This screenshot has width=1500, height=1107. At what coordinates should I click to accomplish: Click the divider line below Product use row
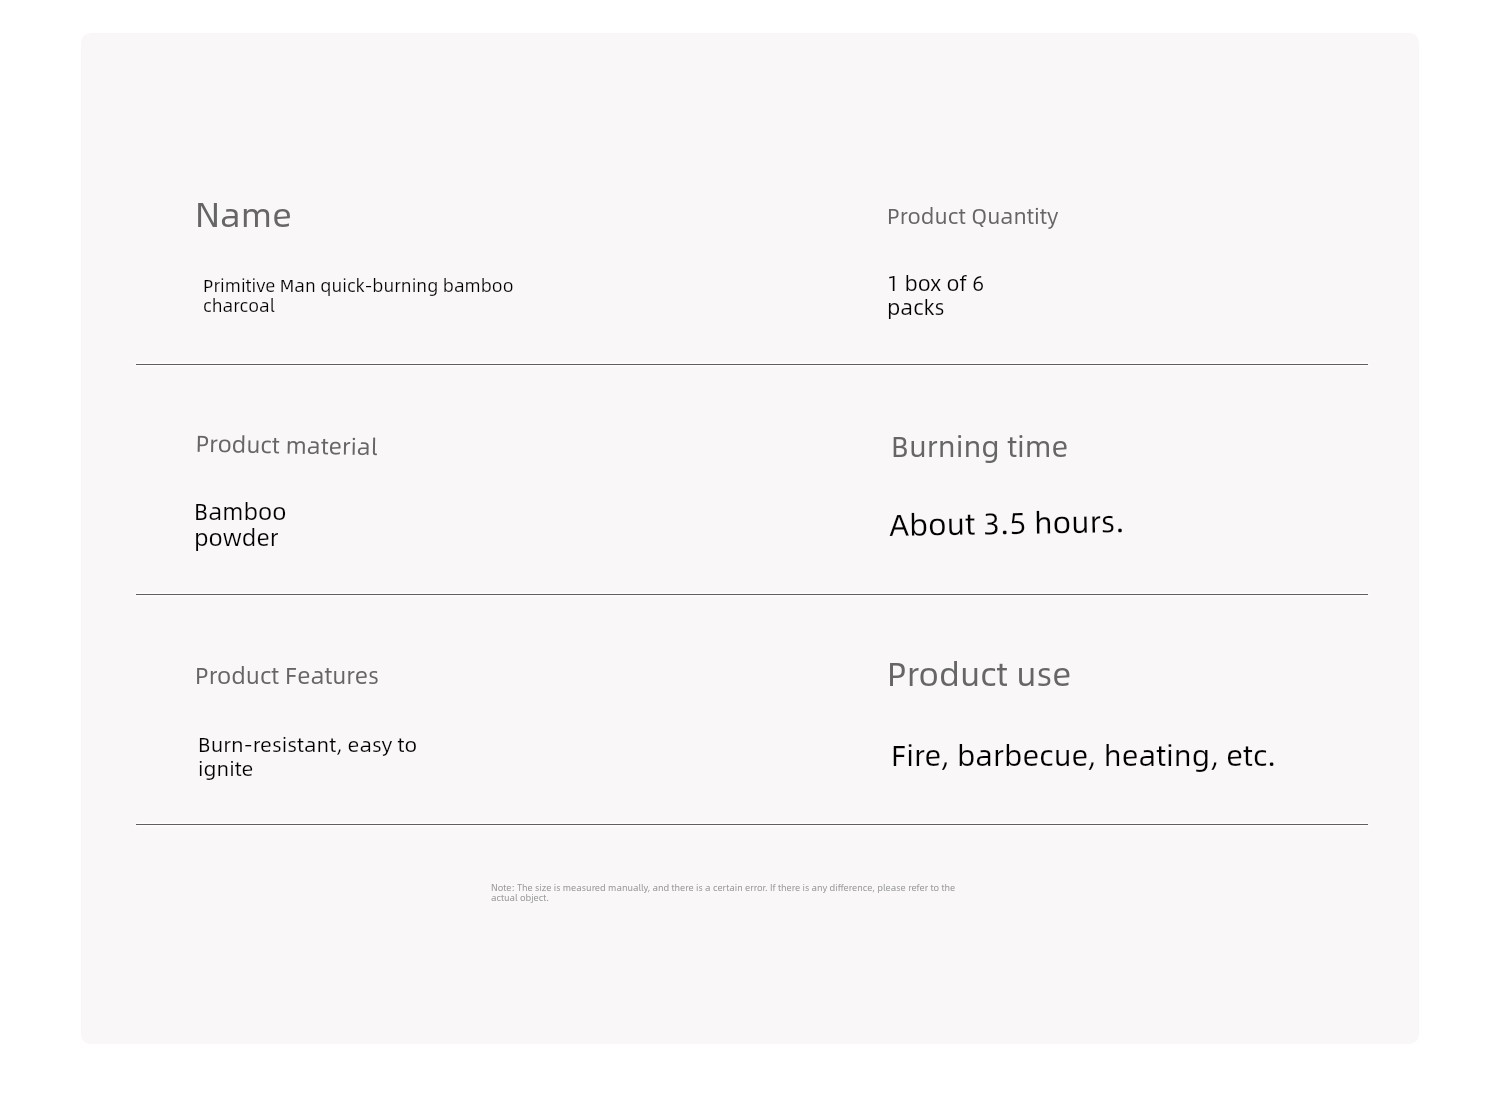[x=752, y=825]
